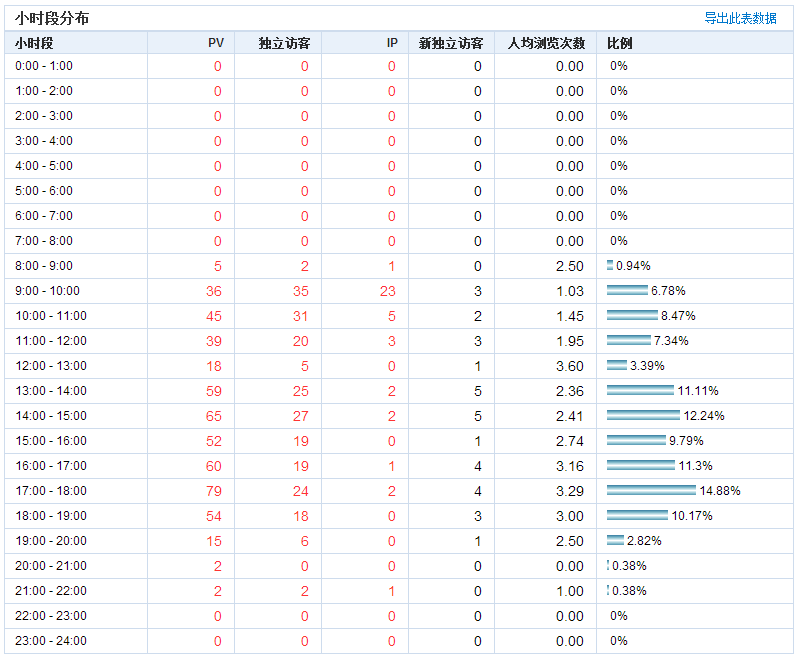Click the 导出此表数据 export link
Image resolution: width=799 pixels, height=660 pixels.
coord(740,18)
